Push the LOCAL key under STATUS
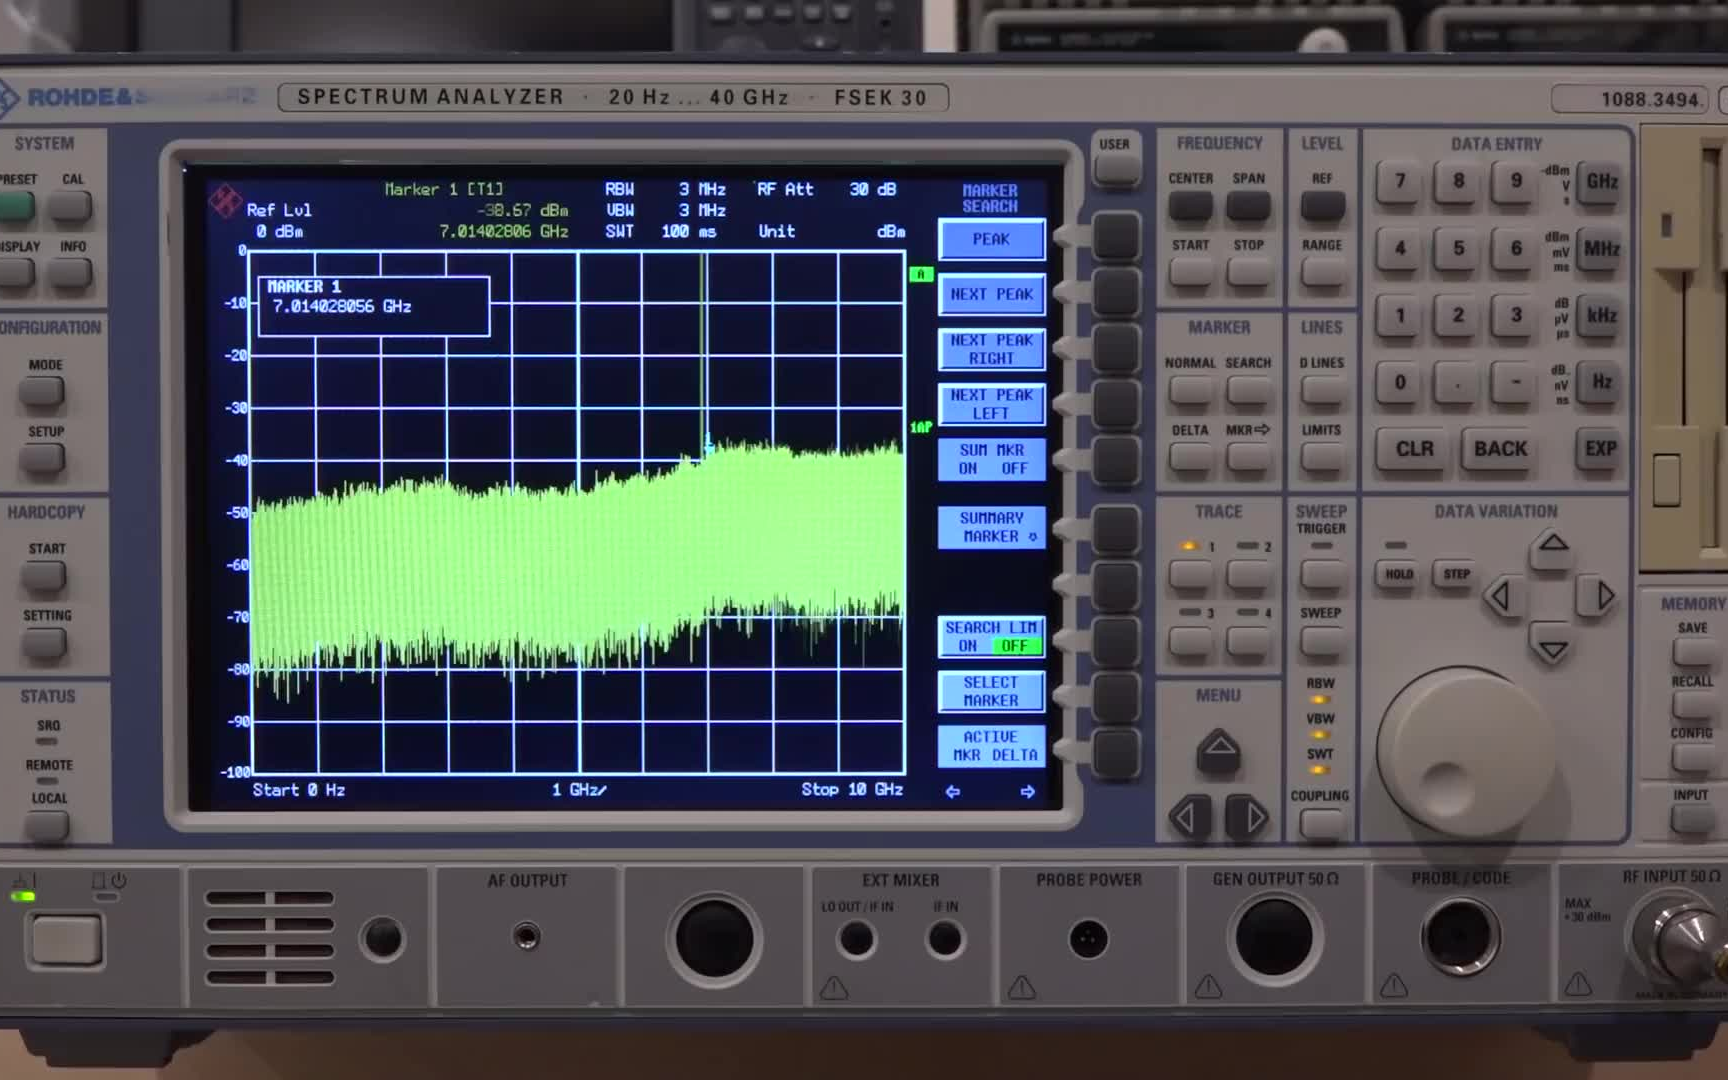Screen dimensions: 1728x1080 (46, 826)
